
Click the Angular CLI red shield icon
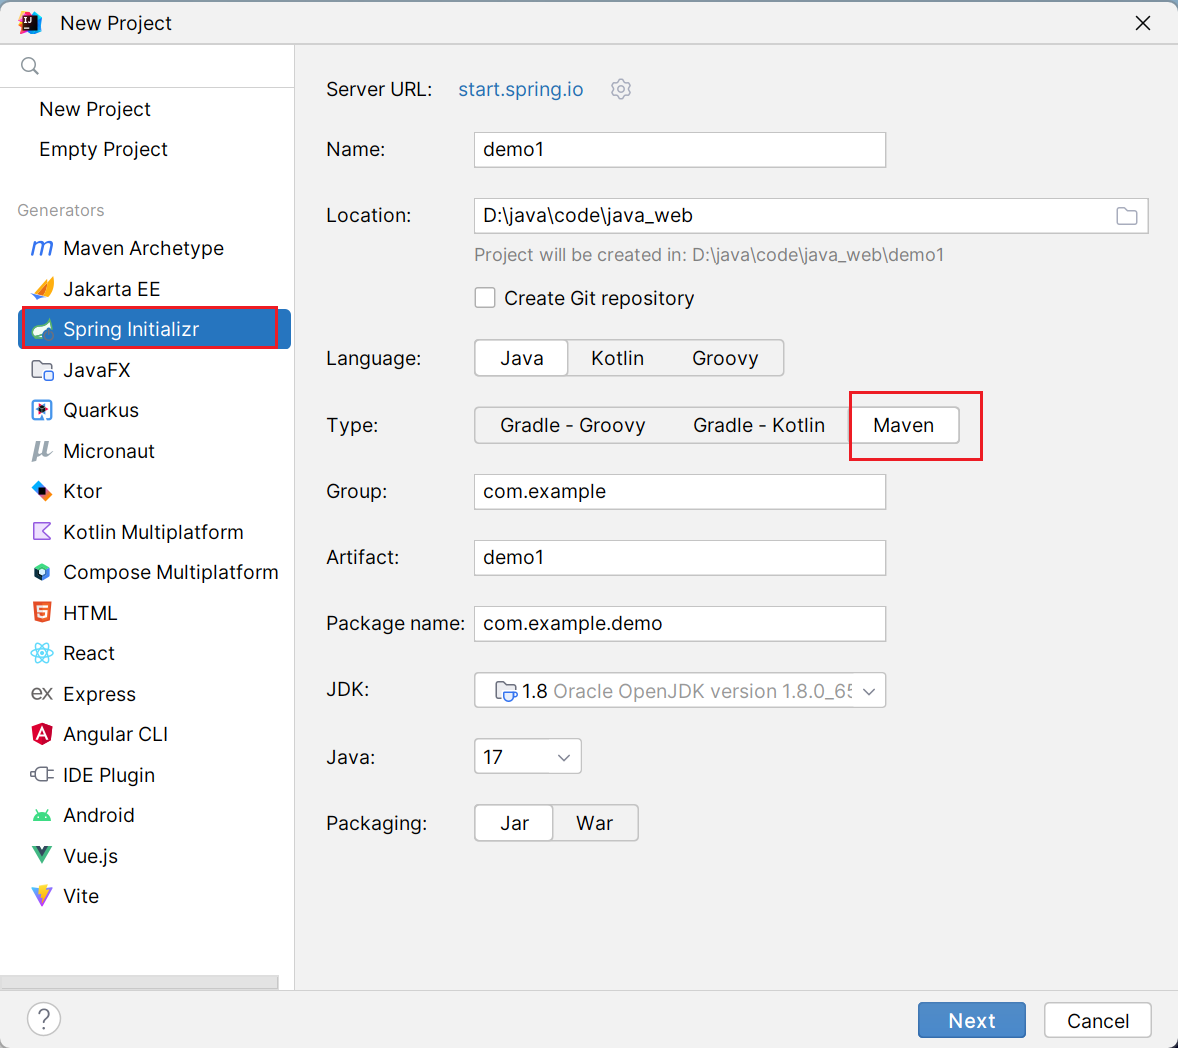[42, 734]
